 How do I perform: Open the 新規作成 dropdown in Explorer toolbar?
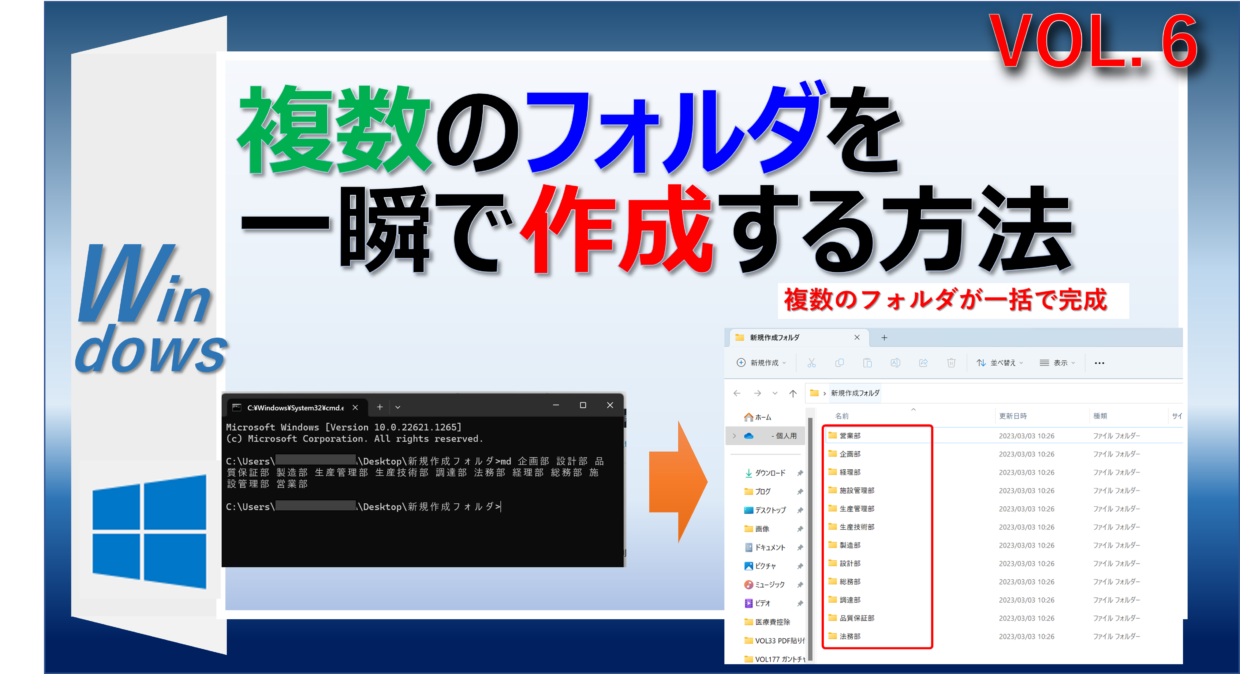click(x=762, y=363)
